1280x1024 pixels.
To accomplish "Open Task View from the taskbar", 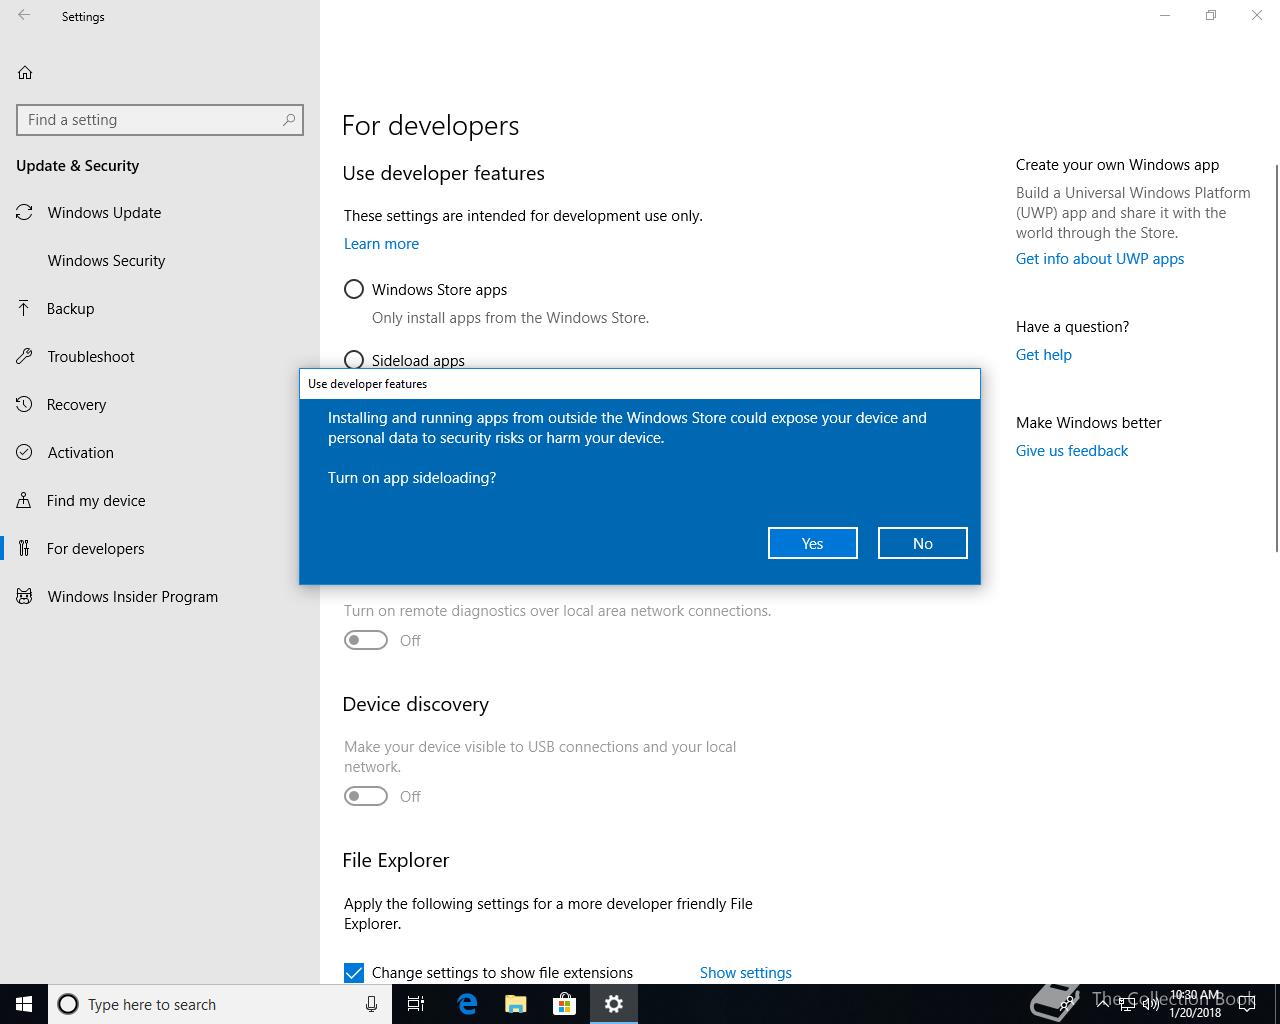I will coord(416,1004).
